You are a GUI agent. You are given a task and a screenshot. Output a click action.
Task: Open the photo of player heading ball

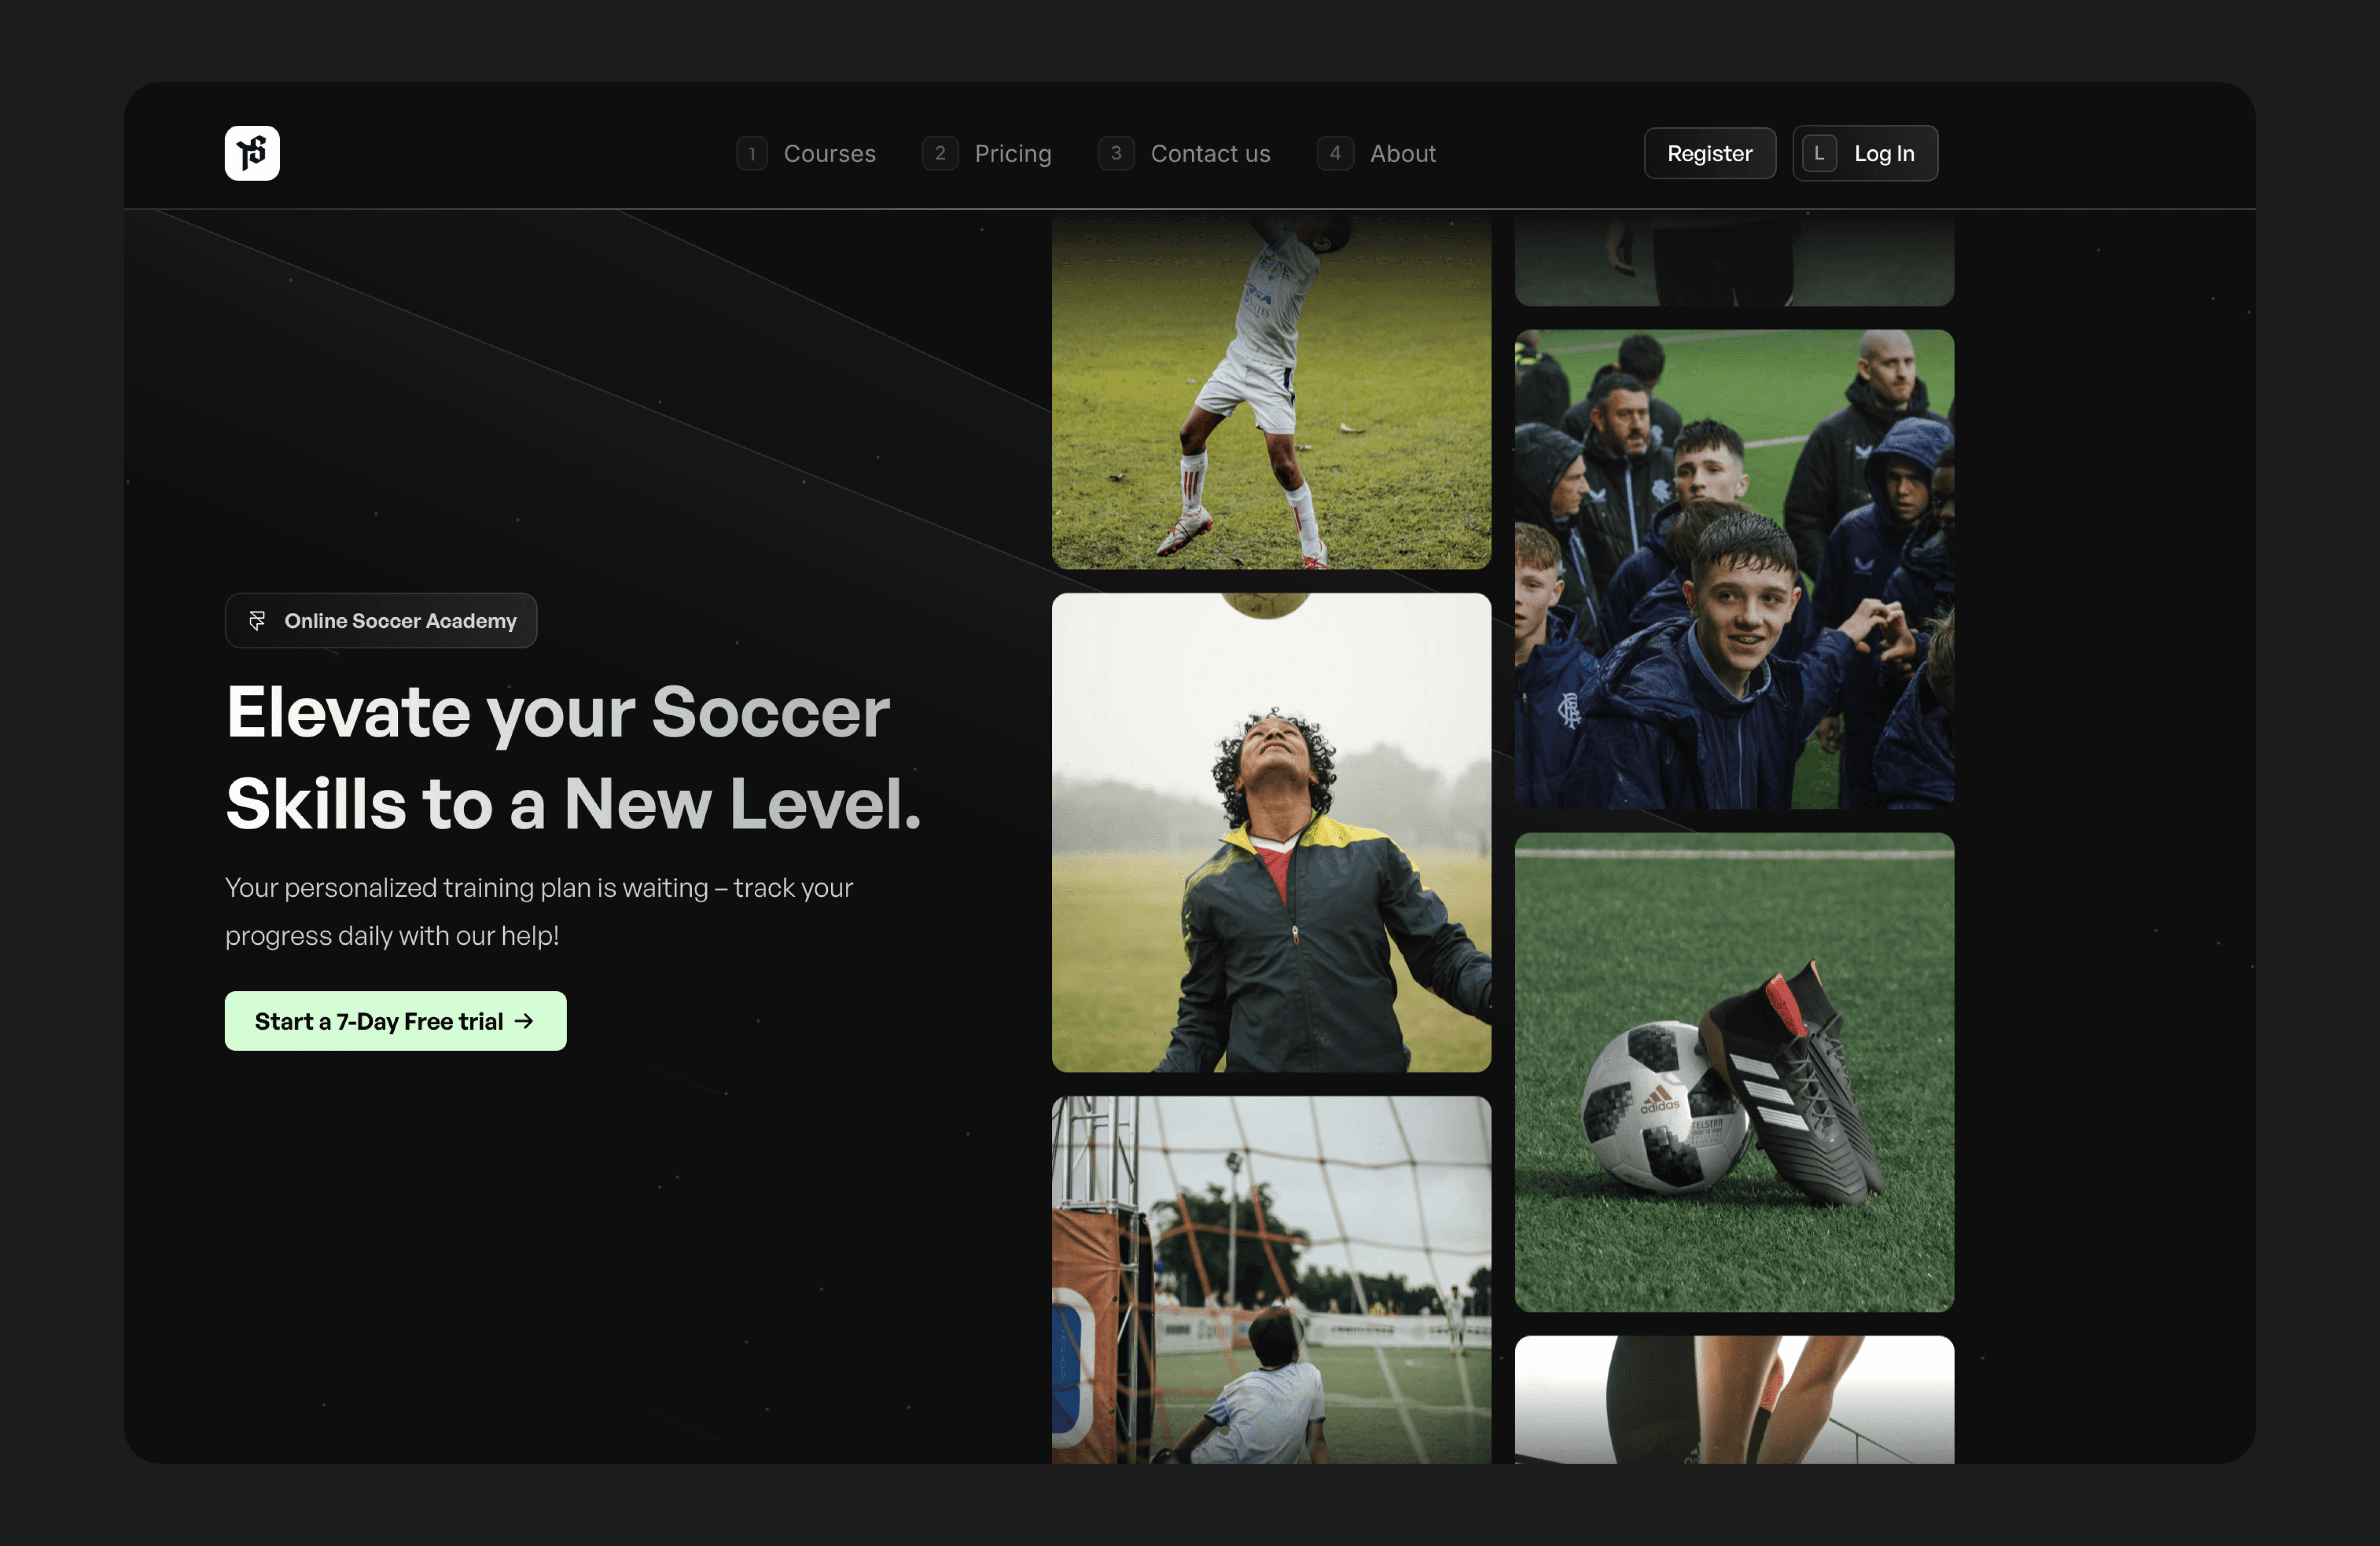1271,832
